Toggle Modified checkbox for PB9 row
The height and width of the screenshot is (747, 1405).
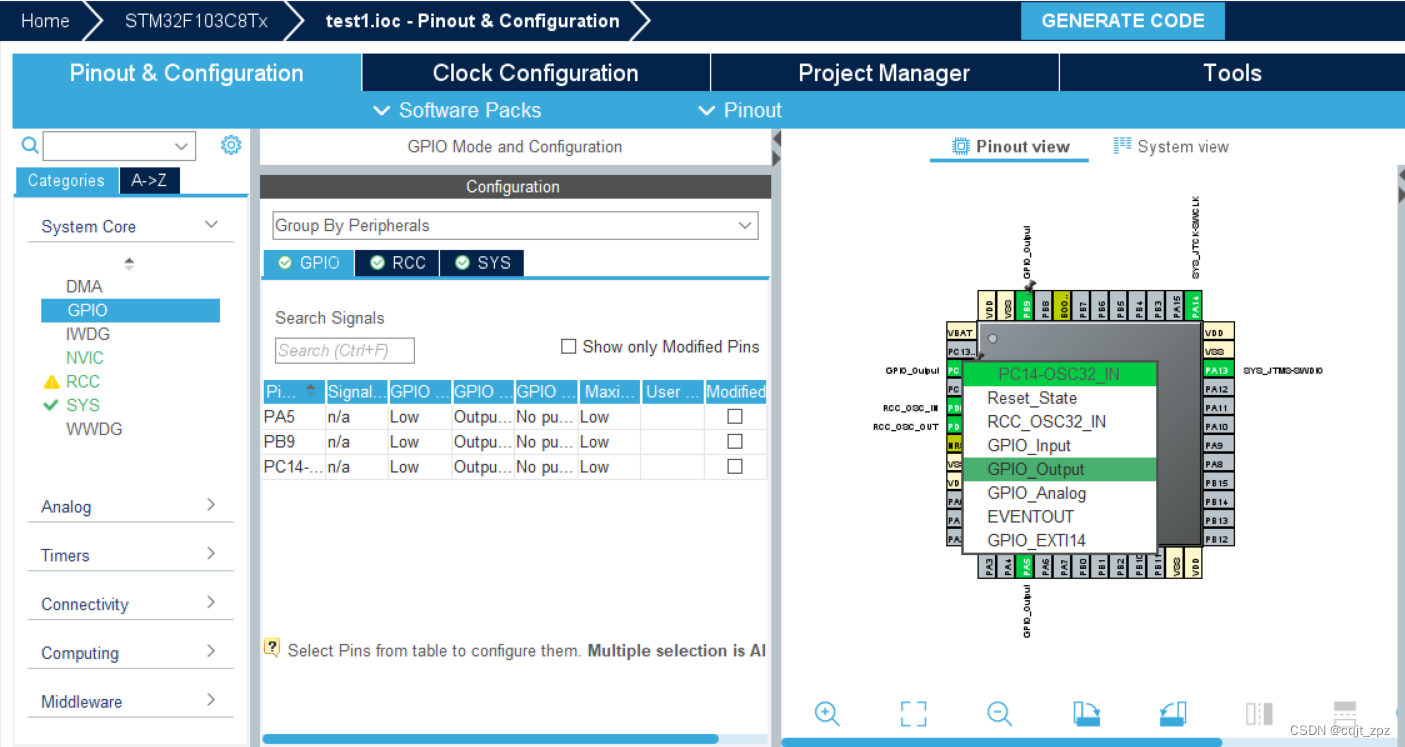coord(735,441)
